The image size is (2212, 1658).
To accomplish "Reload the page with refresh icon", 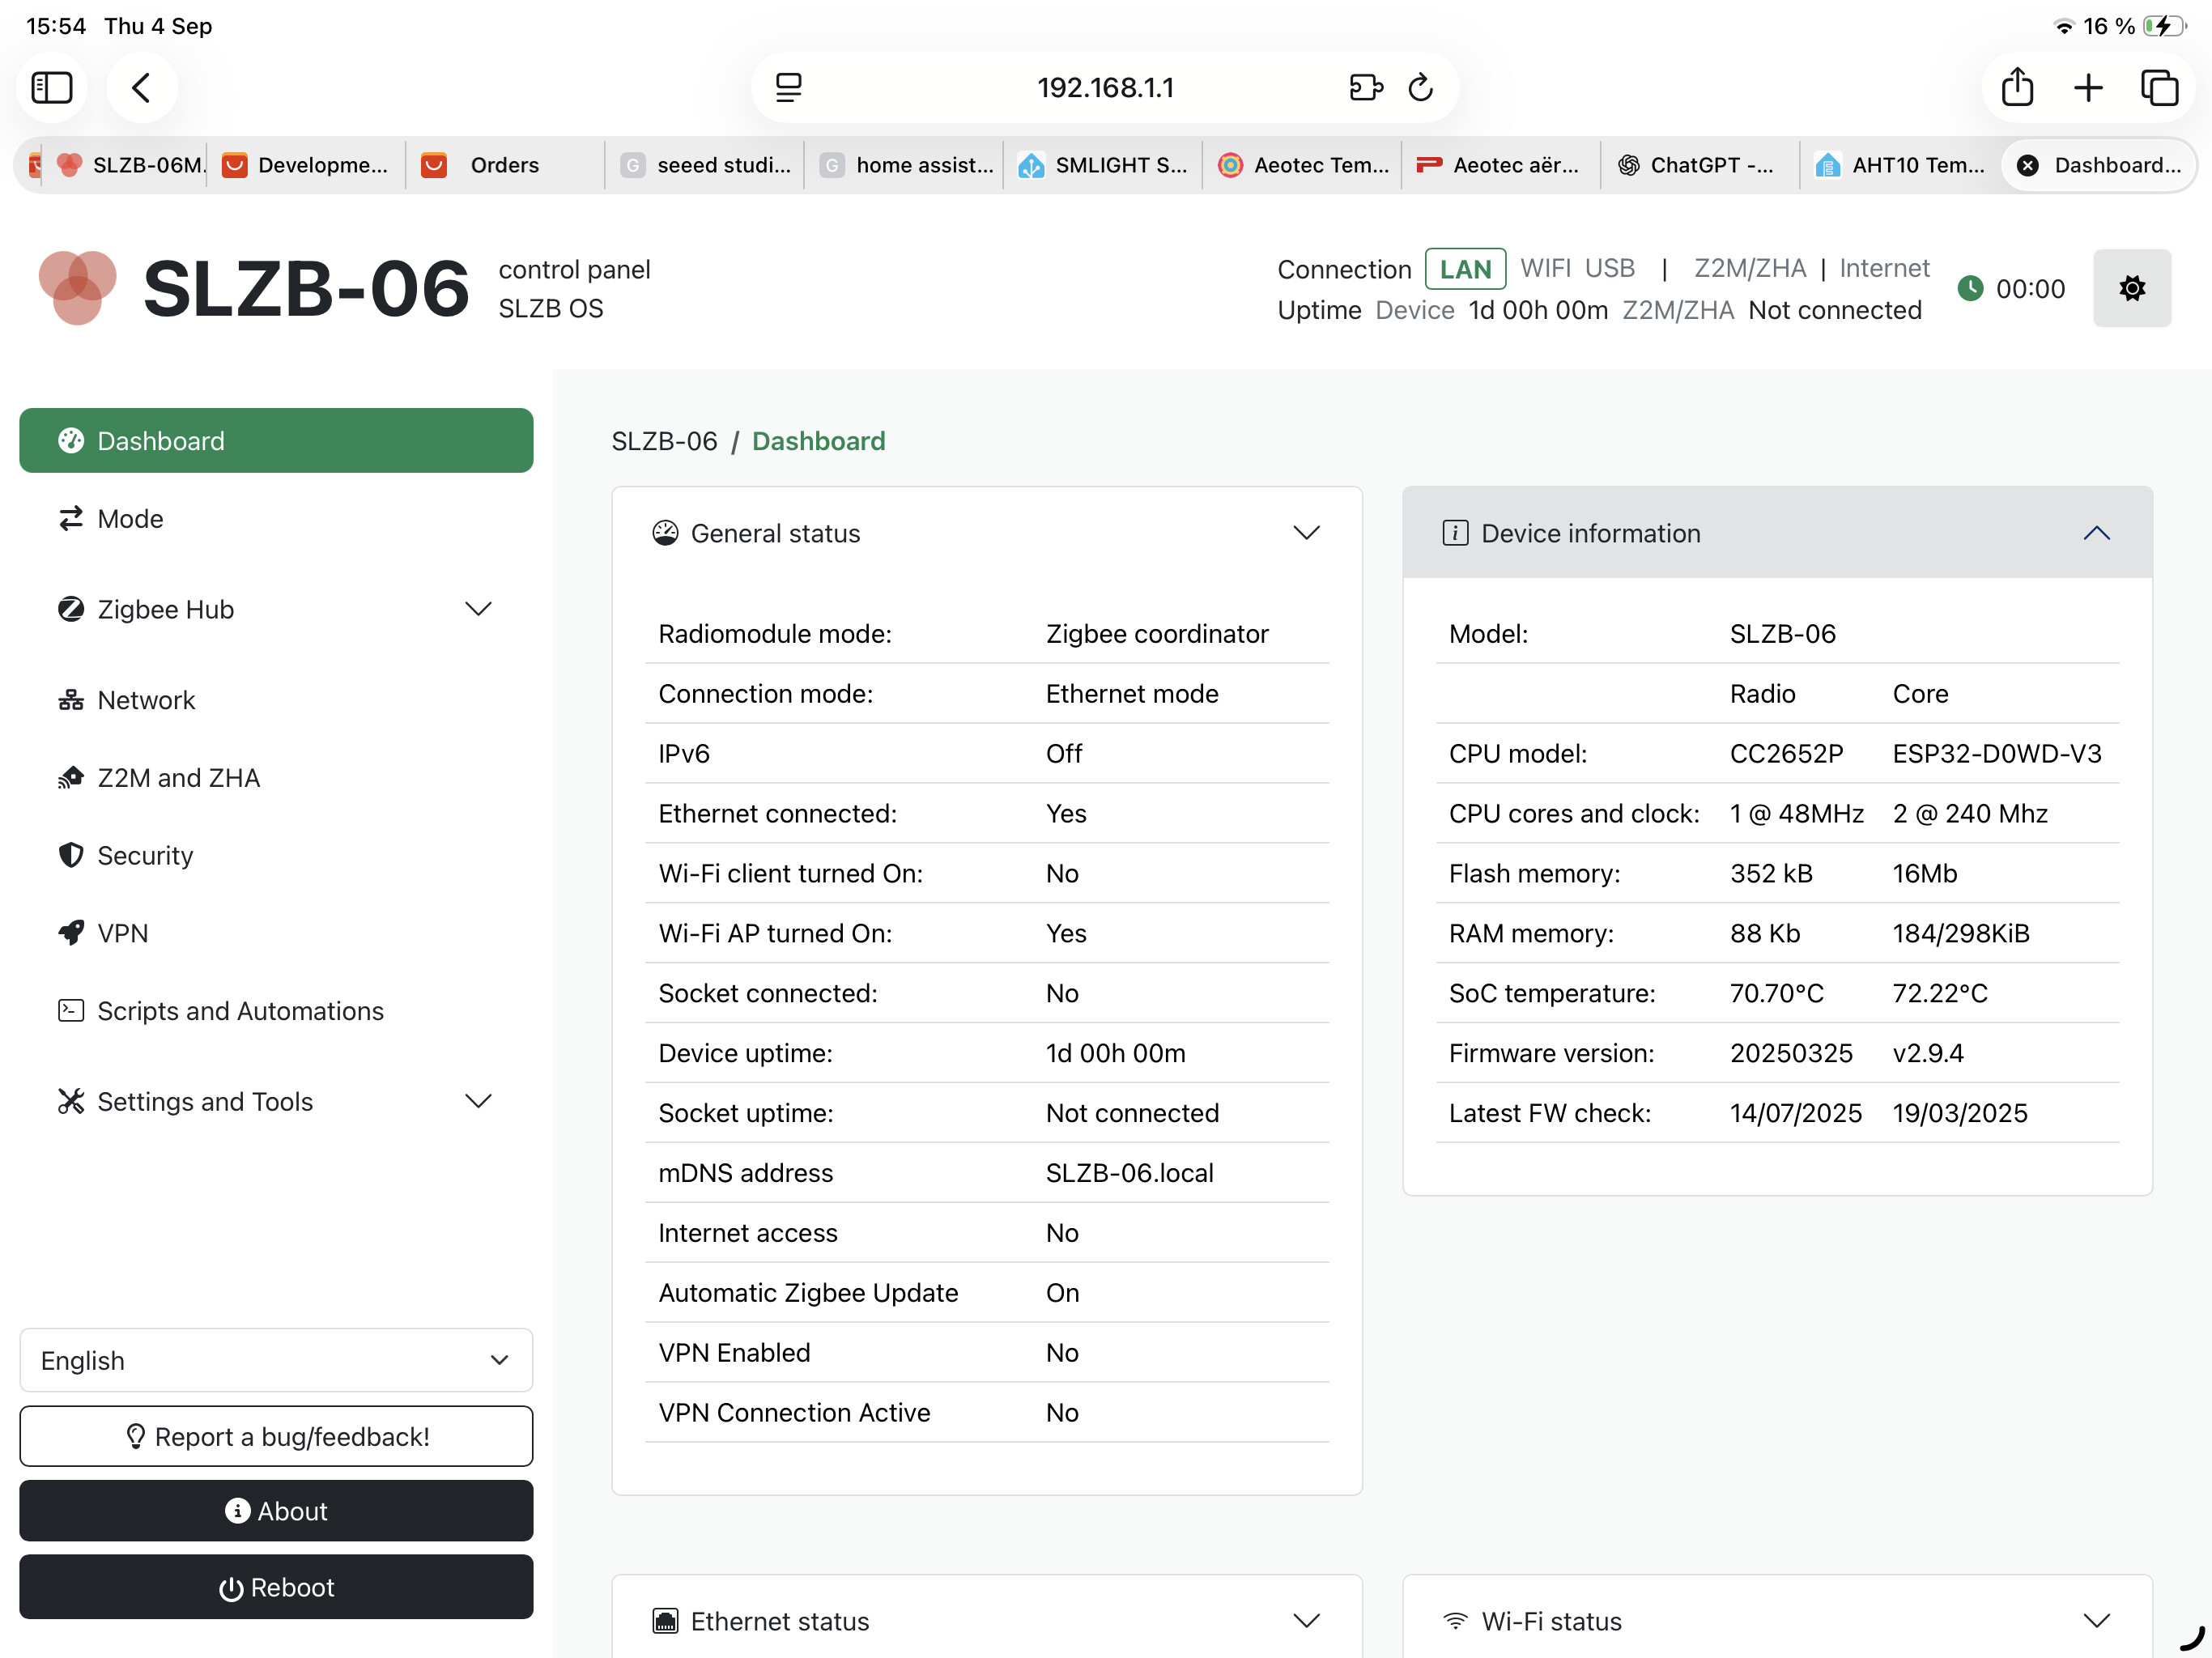I will pos(1420,88).
